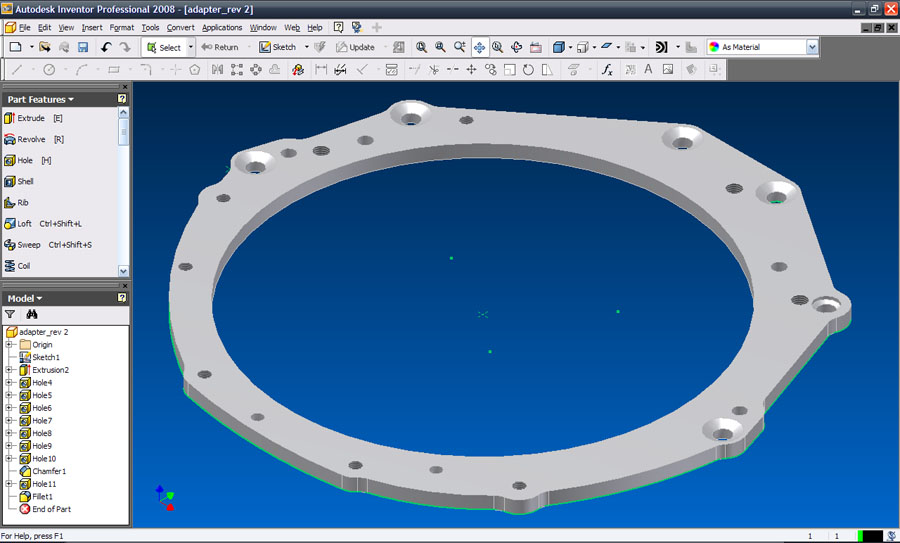Open the Parameters fx tool

tap(607, 70)
